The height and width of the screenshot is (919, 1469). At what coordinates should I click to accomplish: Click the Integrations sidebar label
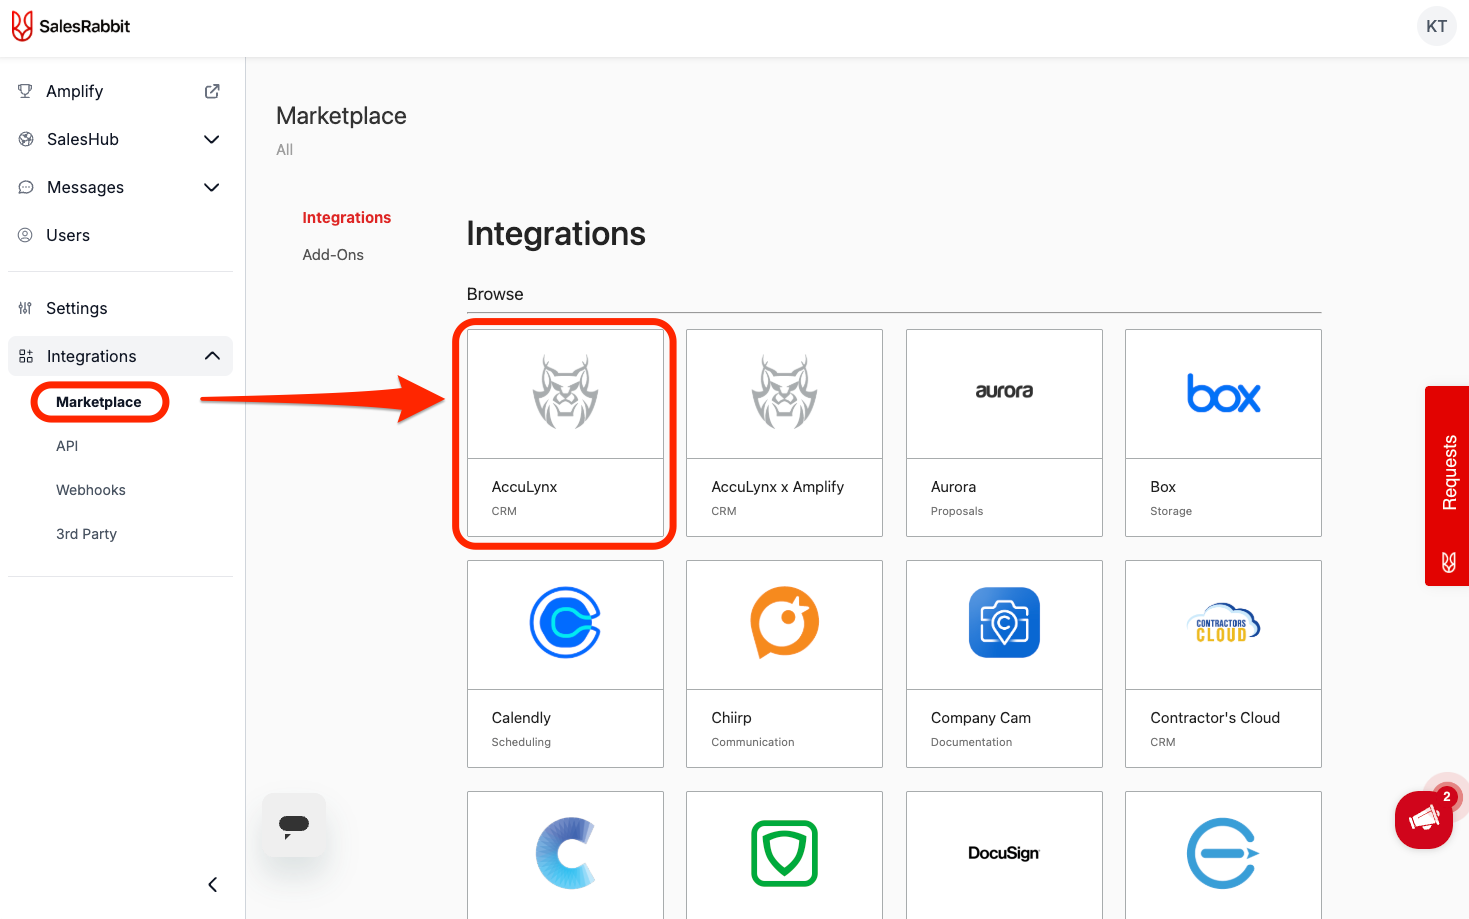tap(91, 356)
